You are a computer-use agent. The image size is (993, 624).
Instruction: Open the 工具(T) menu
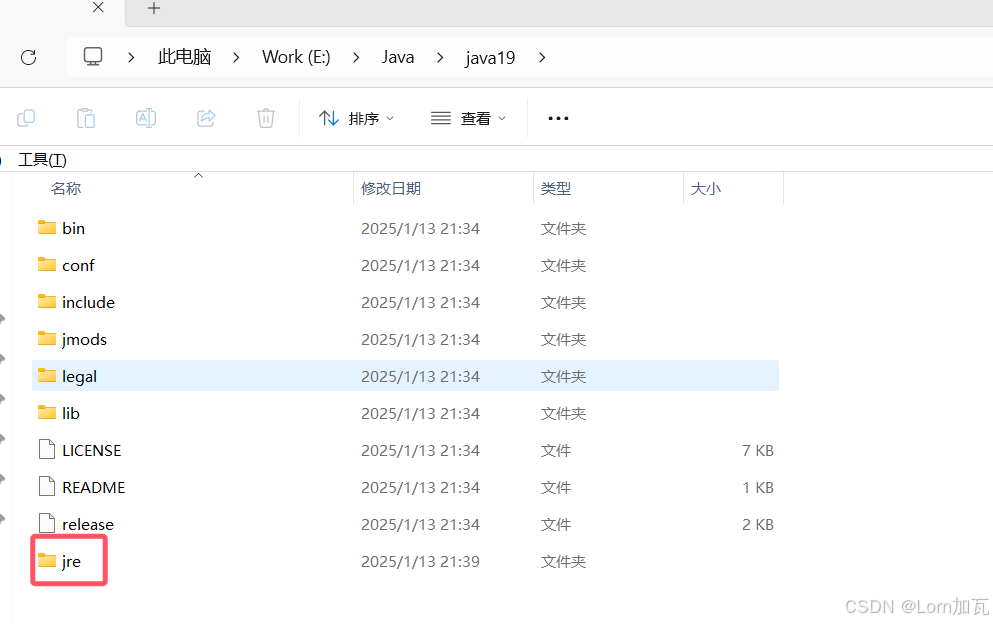[42, 159]
